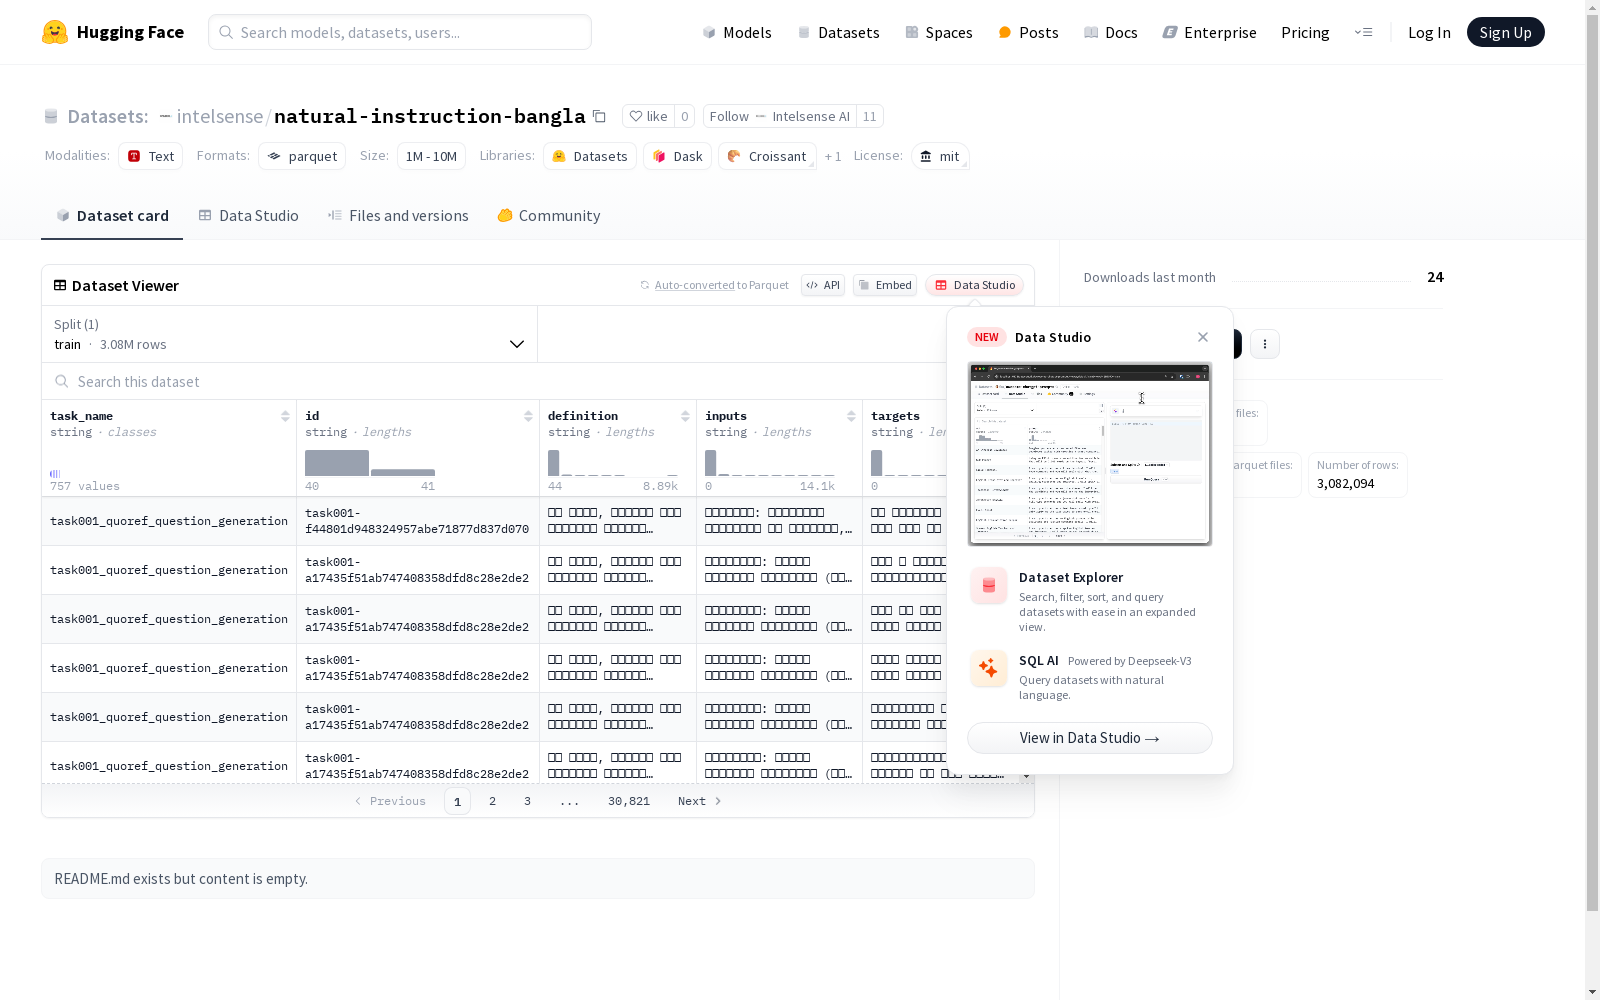The width and height of the screenshot is (1600, 1000).
Task: Jump to last page 30,821
Action: [x=629, y=801]
